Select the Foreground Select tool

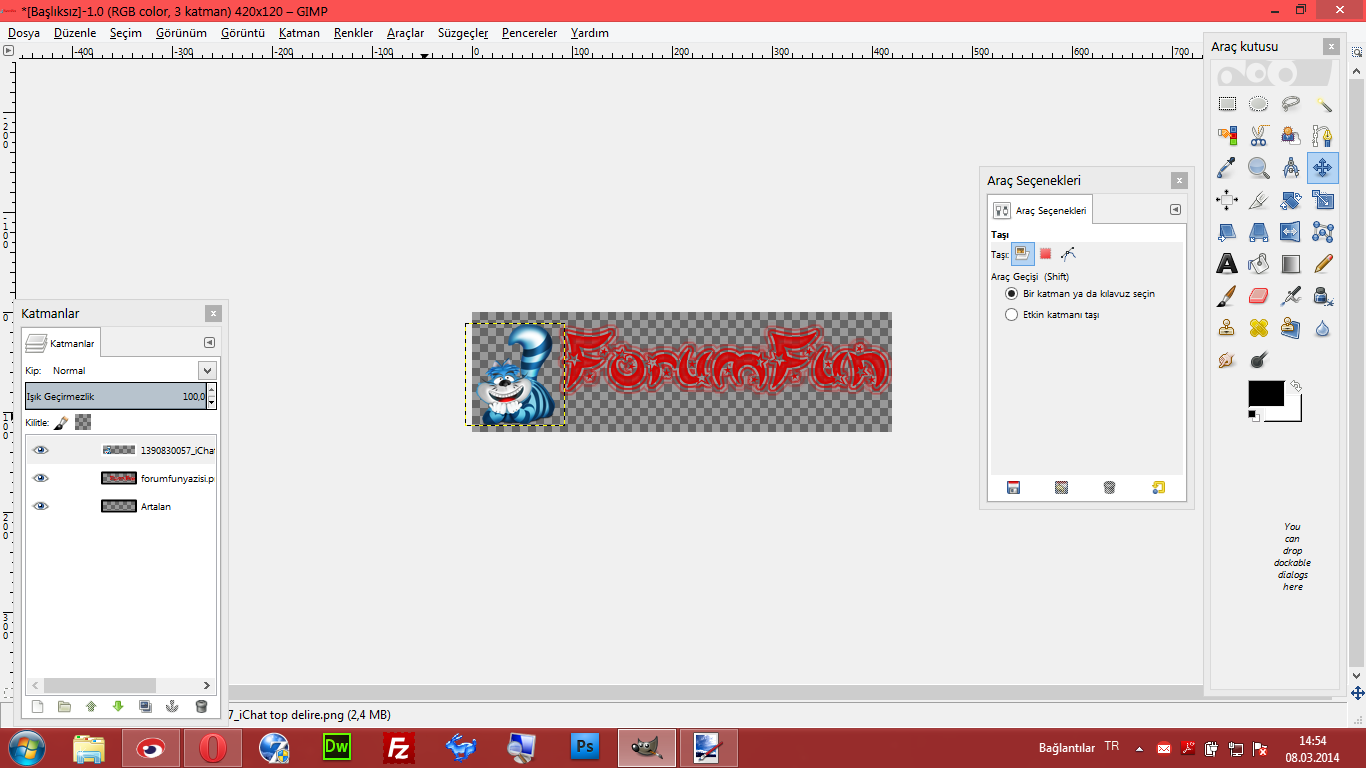coord(1291,135)
